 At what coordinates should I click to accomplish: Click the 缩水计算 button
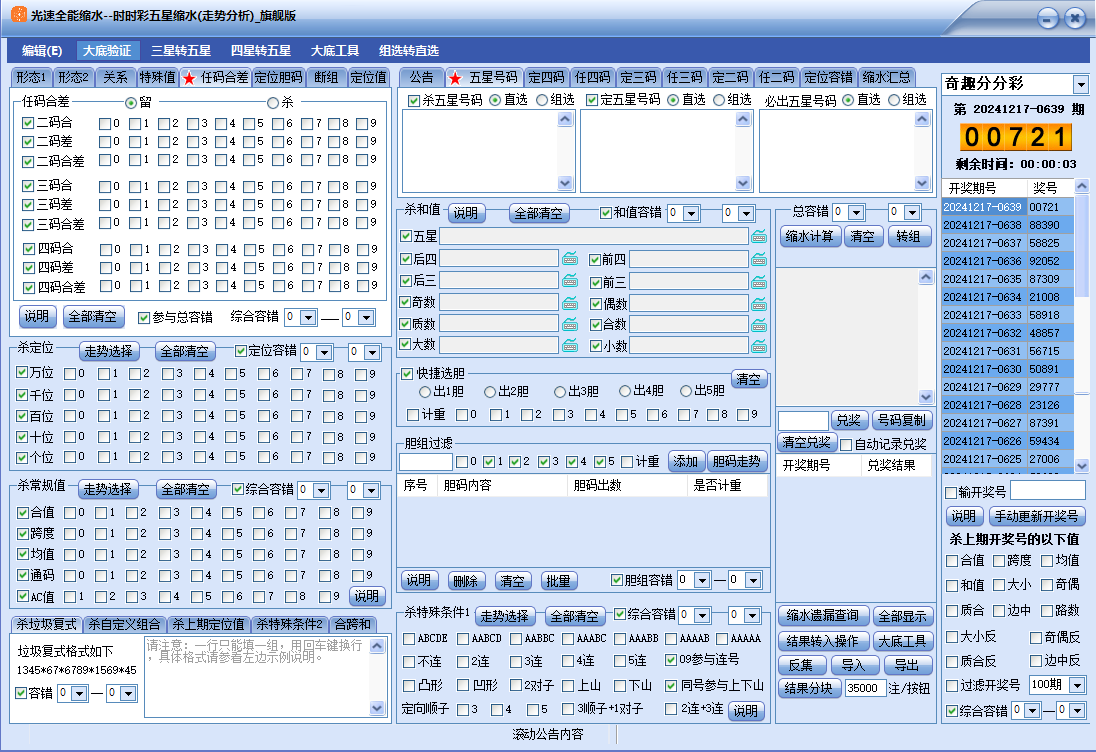pos(810,237)
